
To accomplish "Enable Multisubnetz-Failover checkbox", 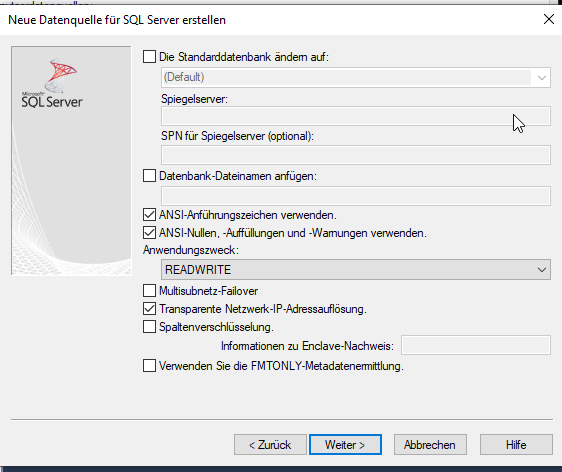I will pyautogui.click(x=149, y=291).
